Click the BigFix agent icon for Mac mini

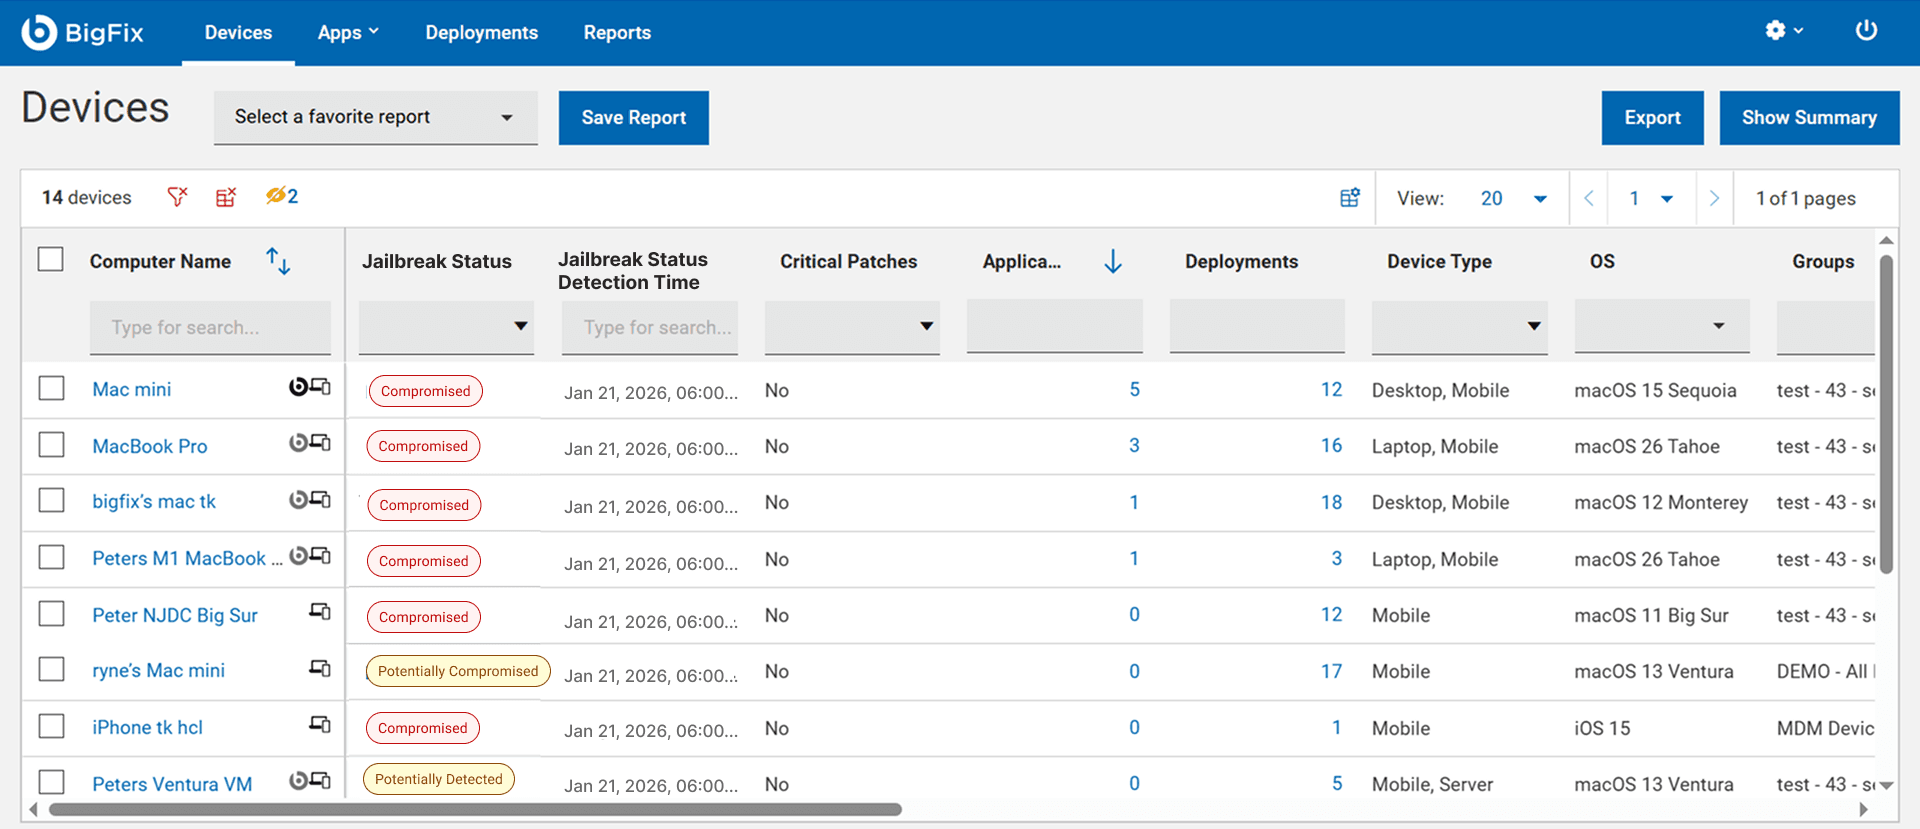coord(298,387)
